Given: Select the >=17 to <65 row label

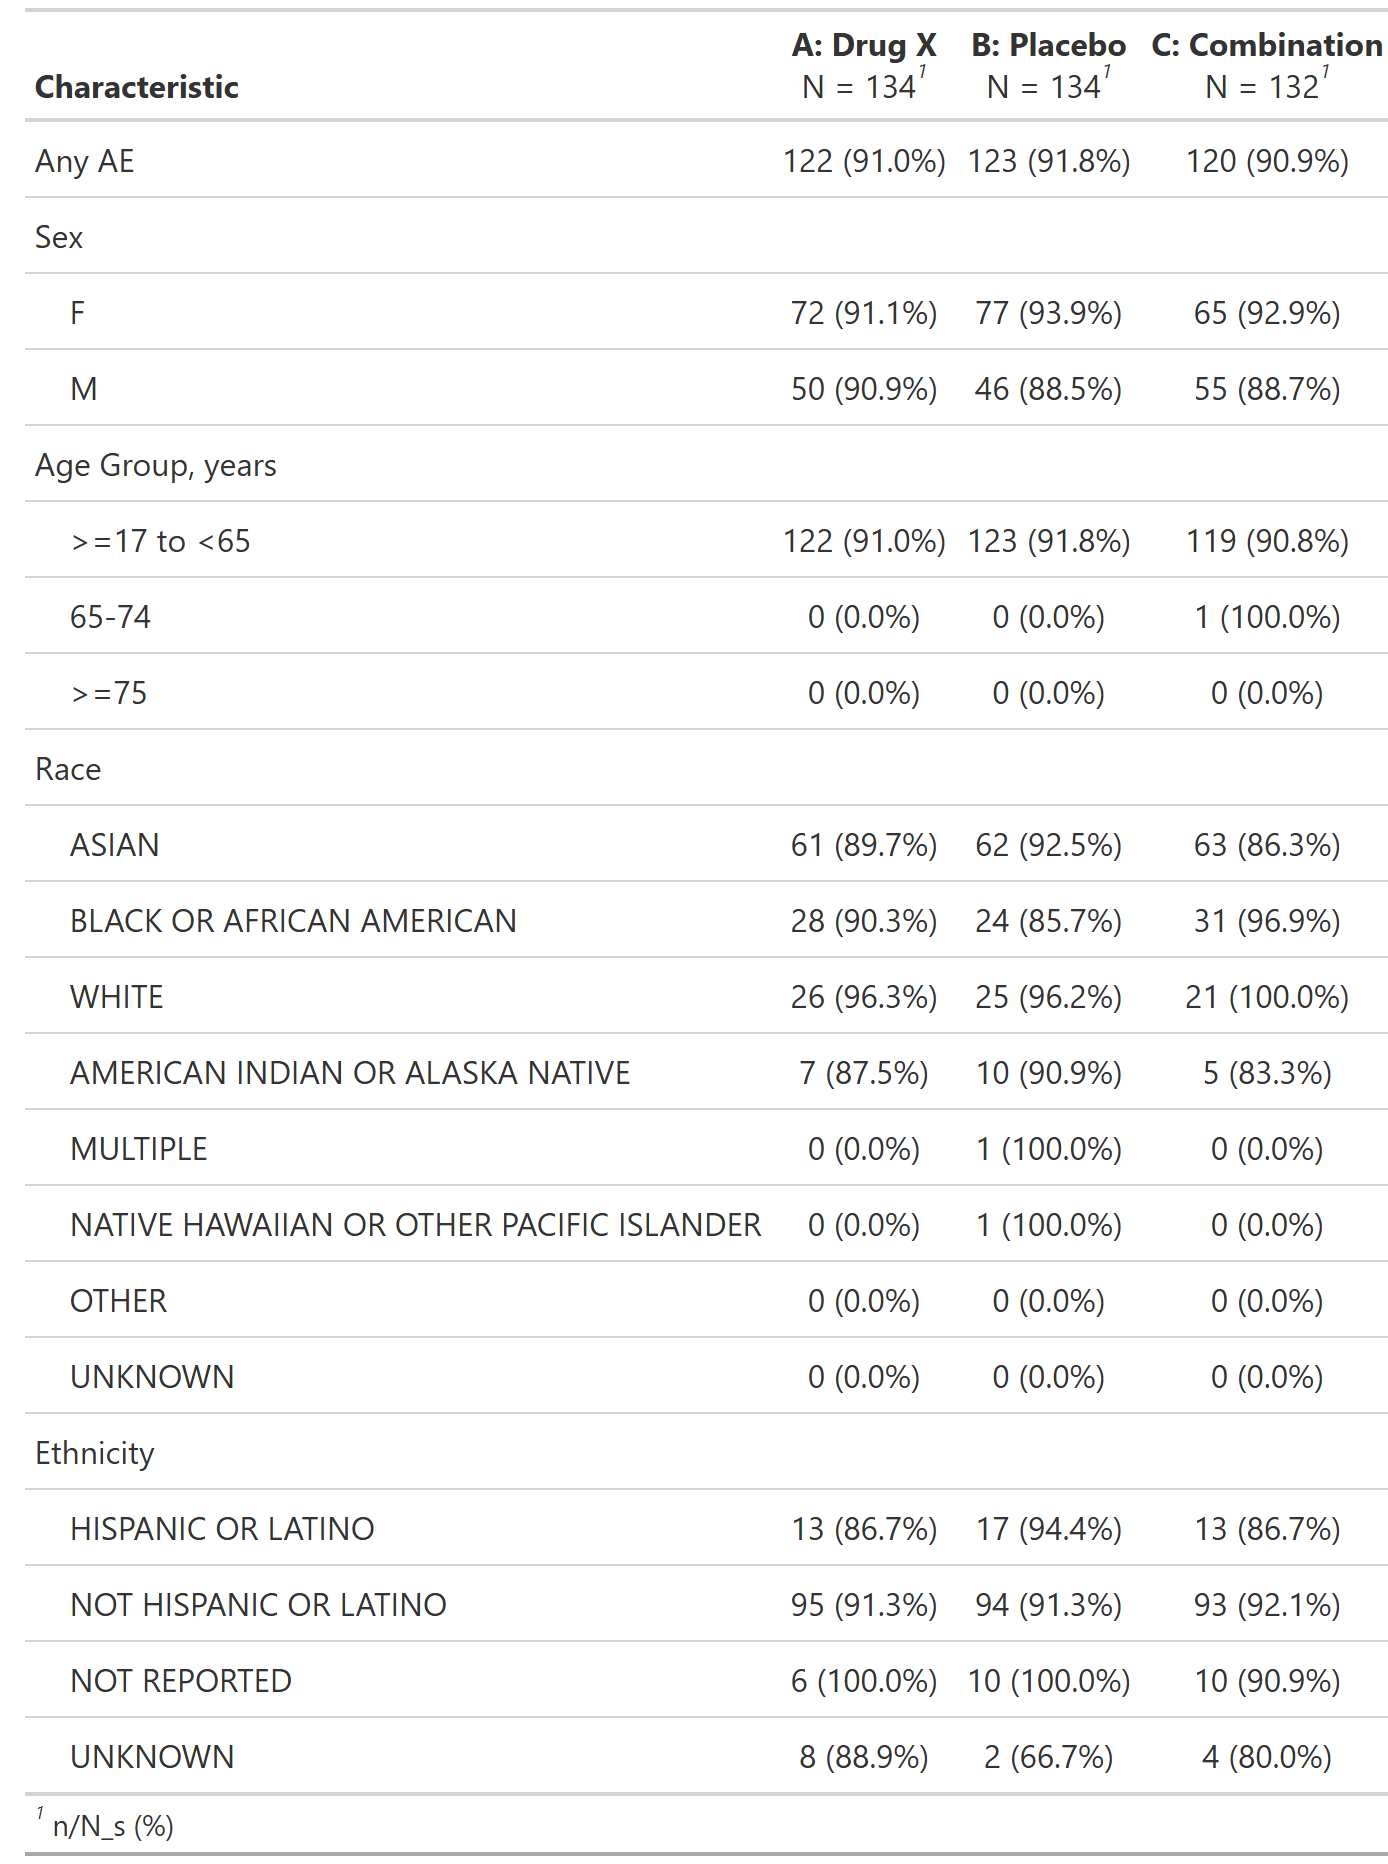Looking at the screenshot, I should (160, 541).
